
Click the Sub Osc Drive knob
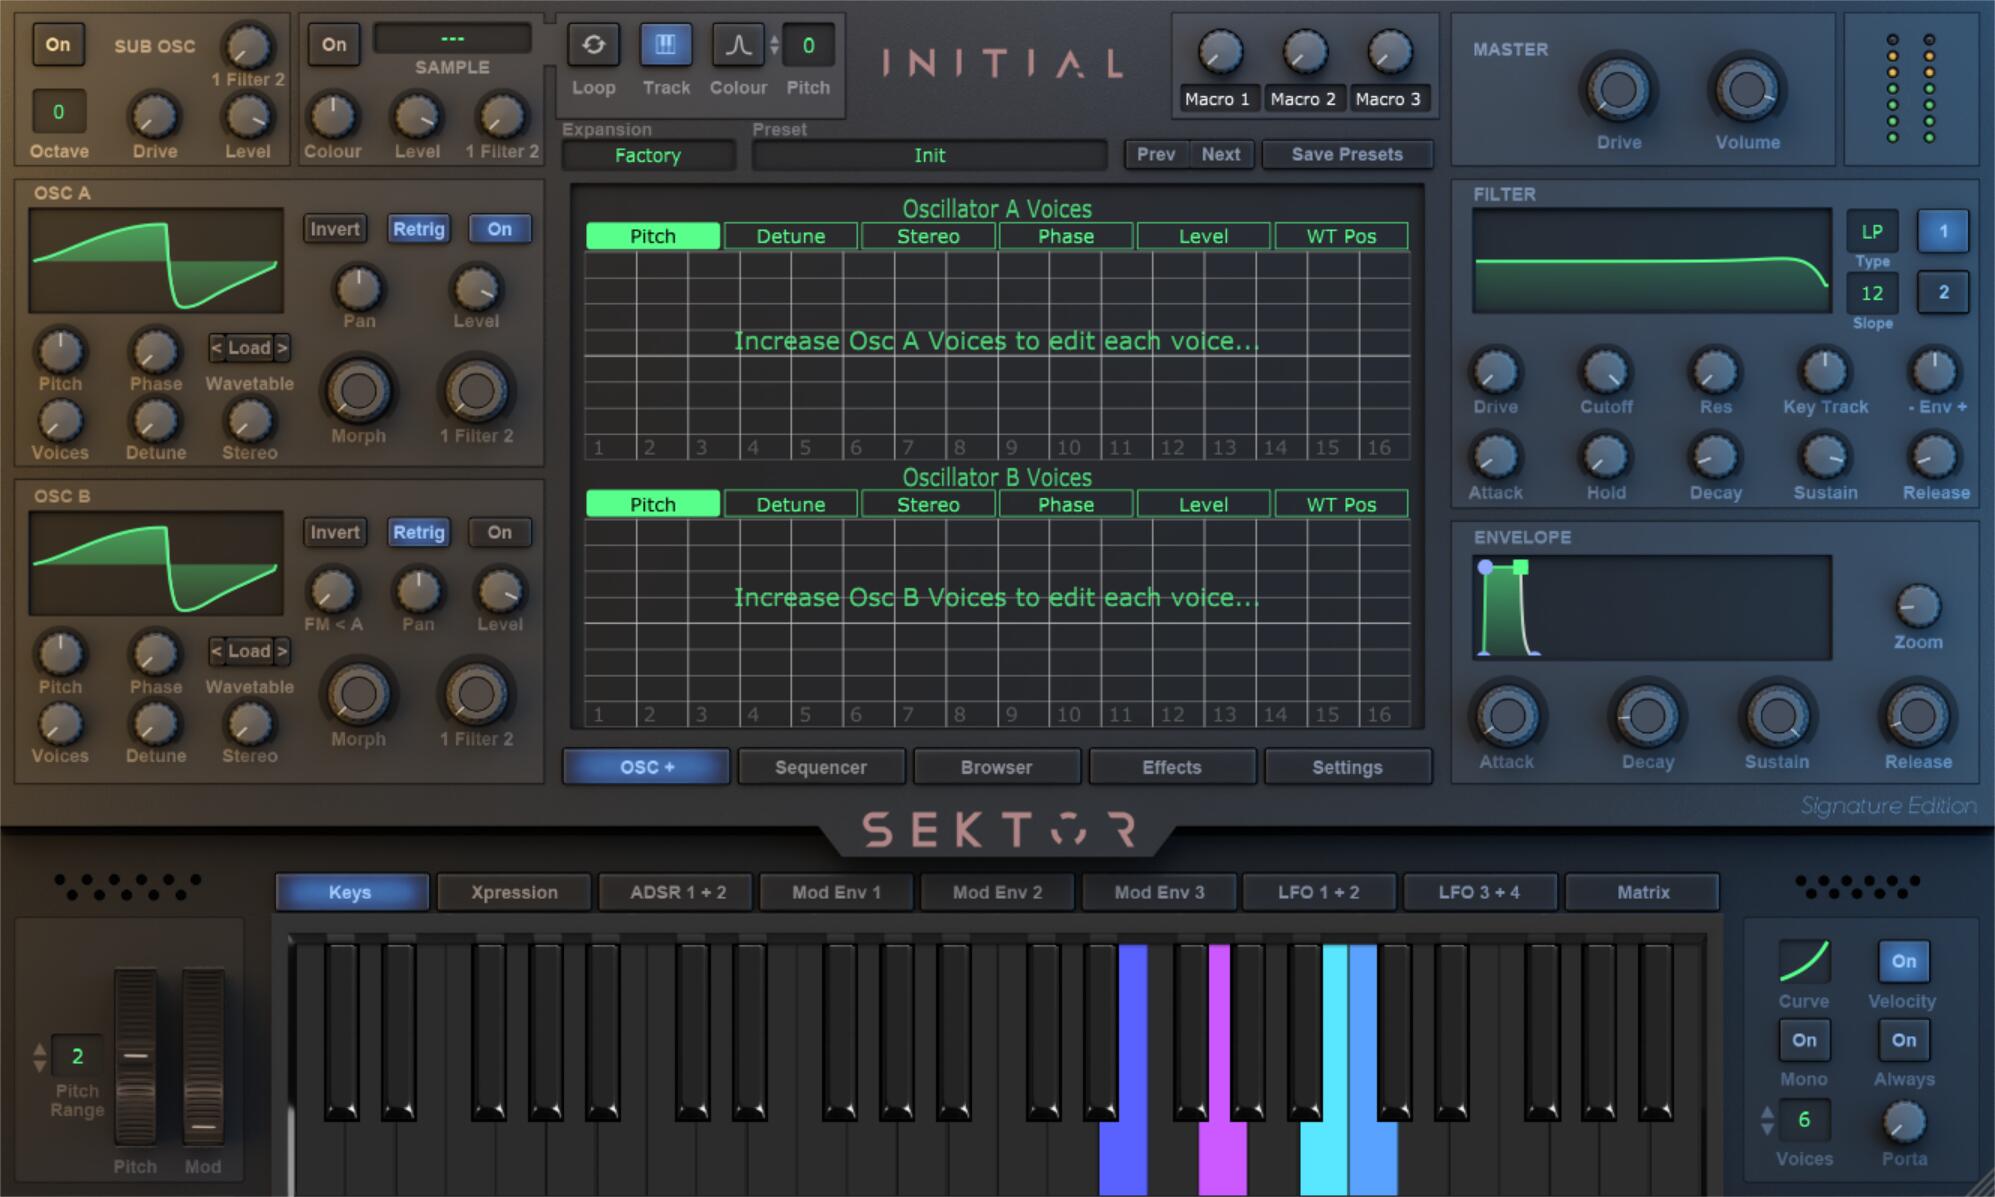(x=154, y=116)
